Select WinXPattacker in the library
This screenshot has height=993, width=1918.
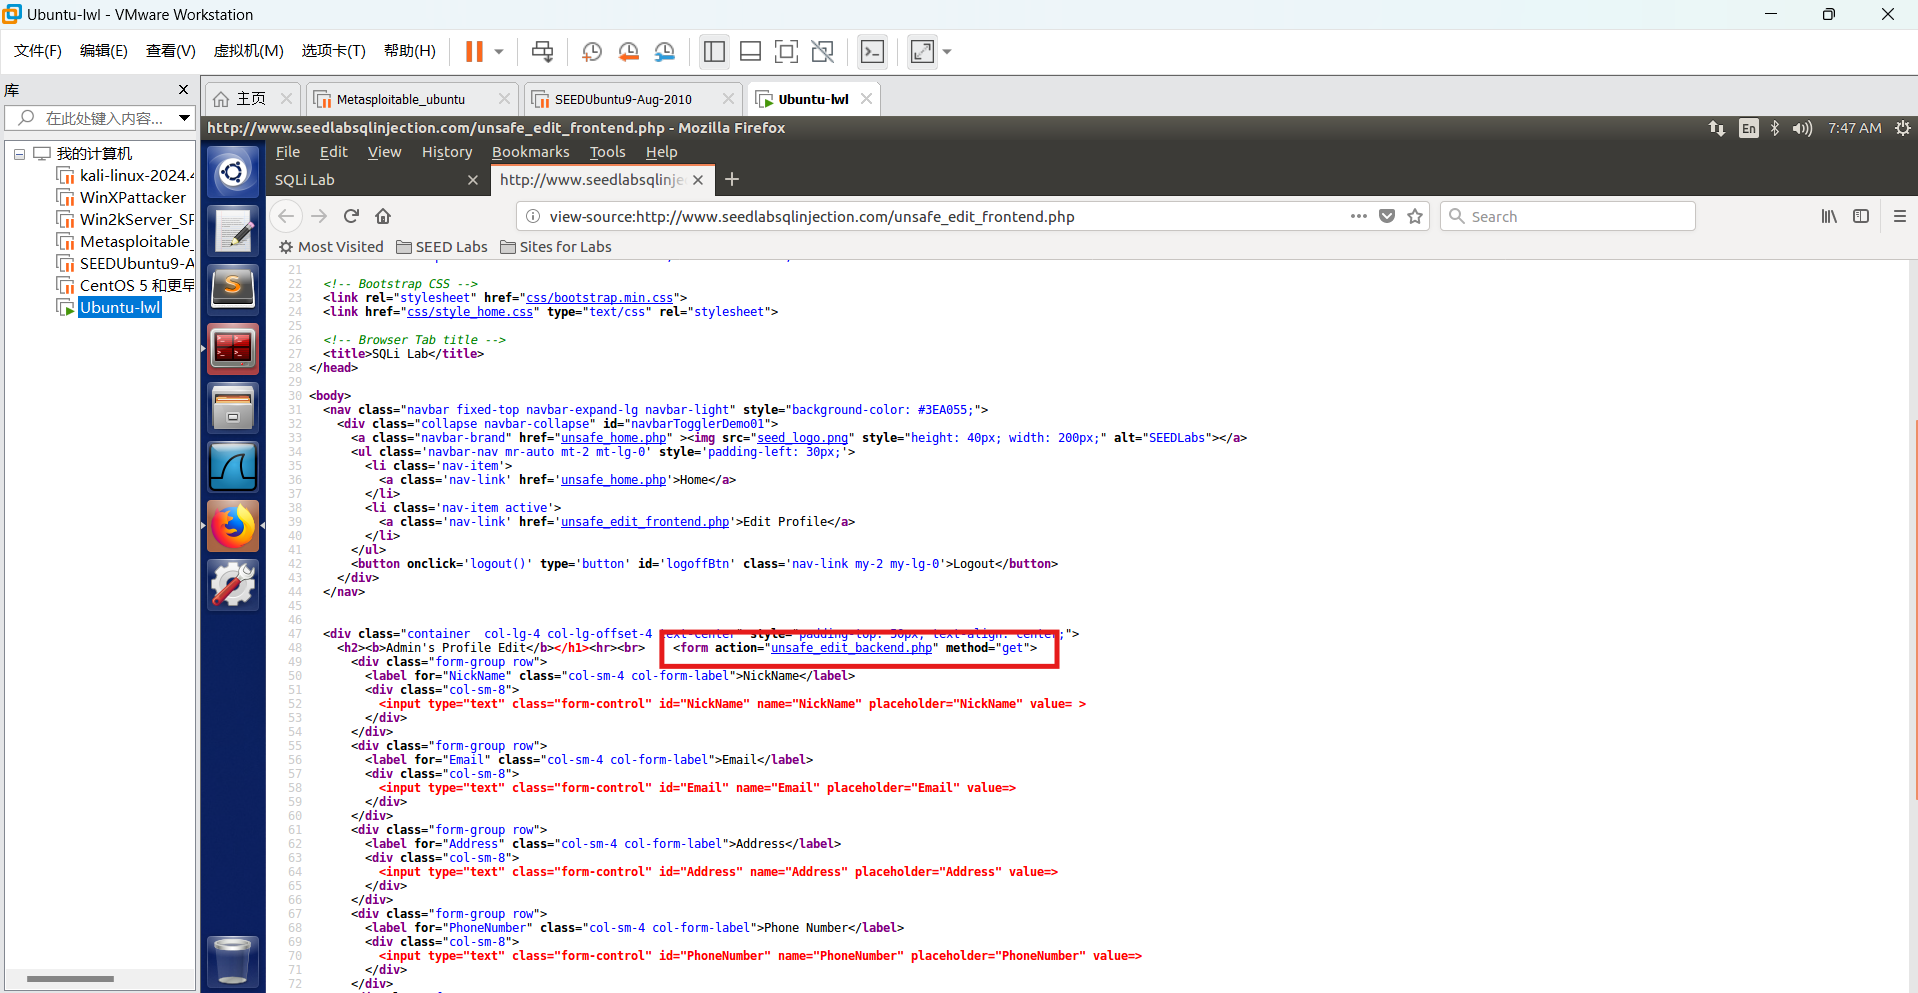pos(121,198)
